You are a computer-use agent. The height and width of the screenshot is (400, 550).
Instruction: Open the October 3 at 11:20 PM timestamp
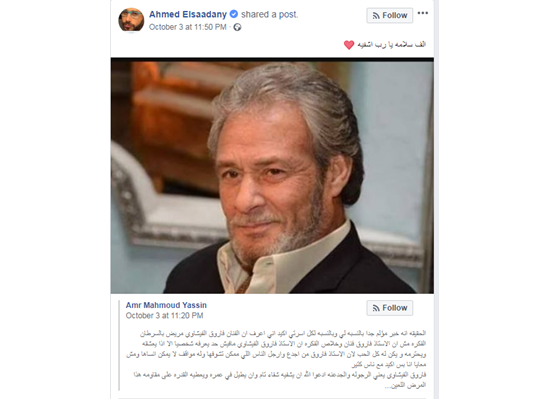click(165, 315)
